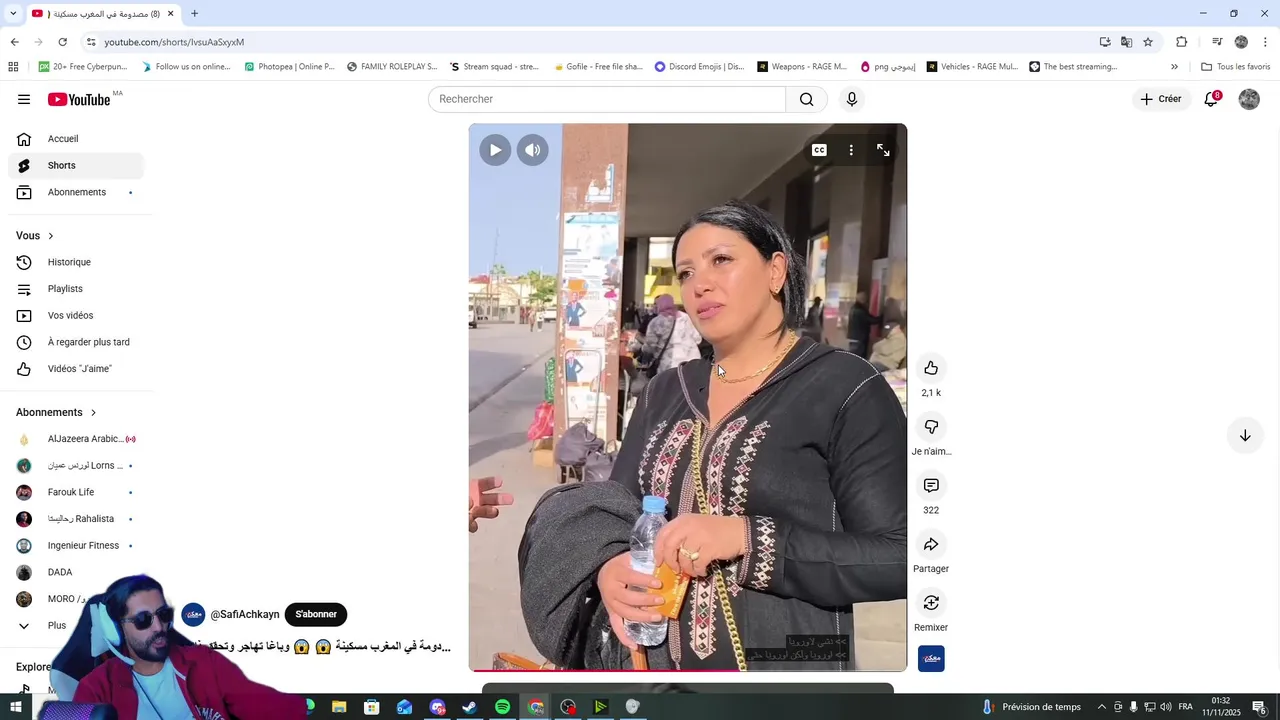This screenshot has height=720, width=1280.
Task: Mute the Shorts video volume
Action: coord(533,150)
